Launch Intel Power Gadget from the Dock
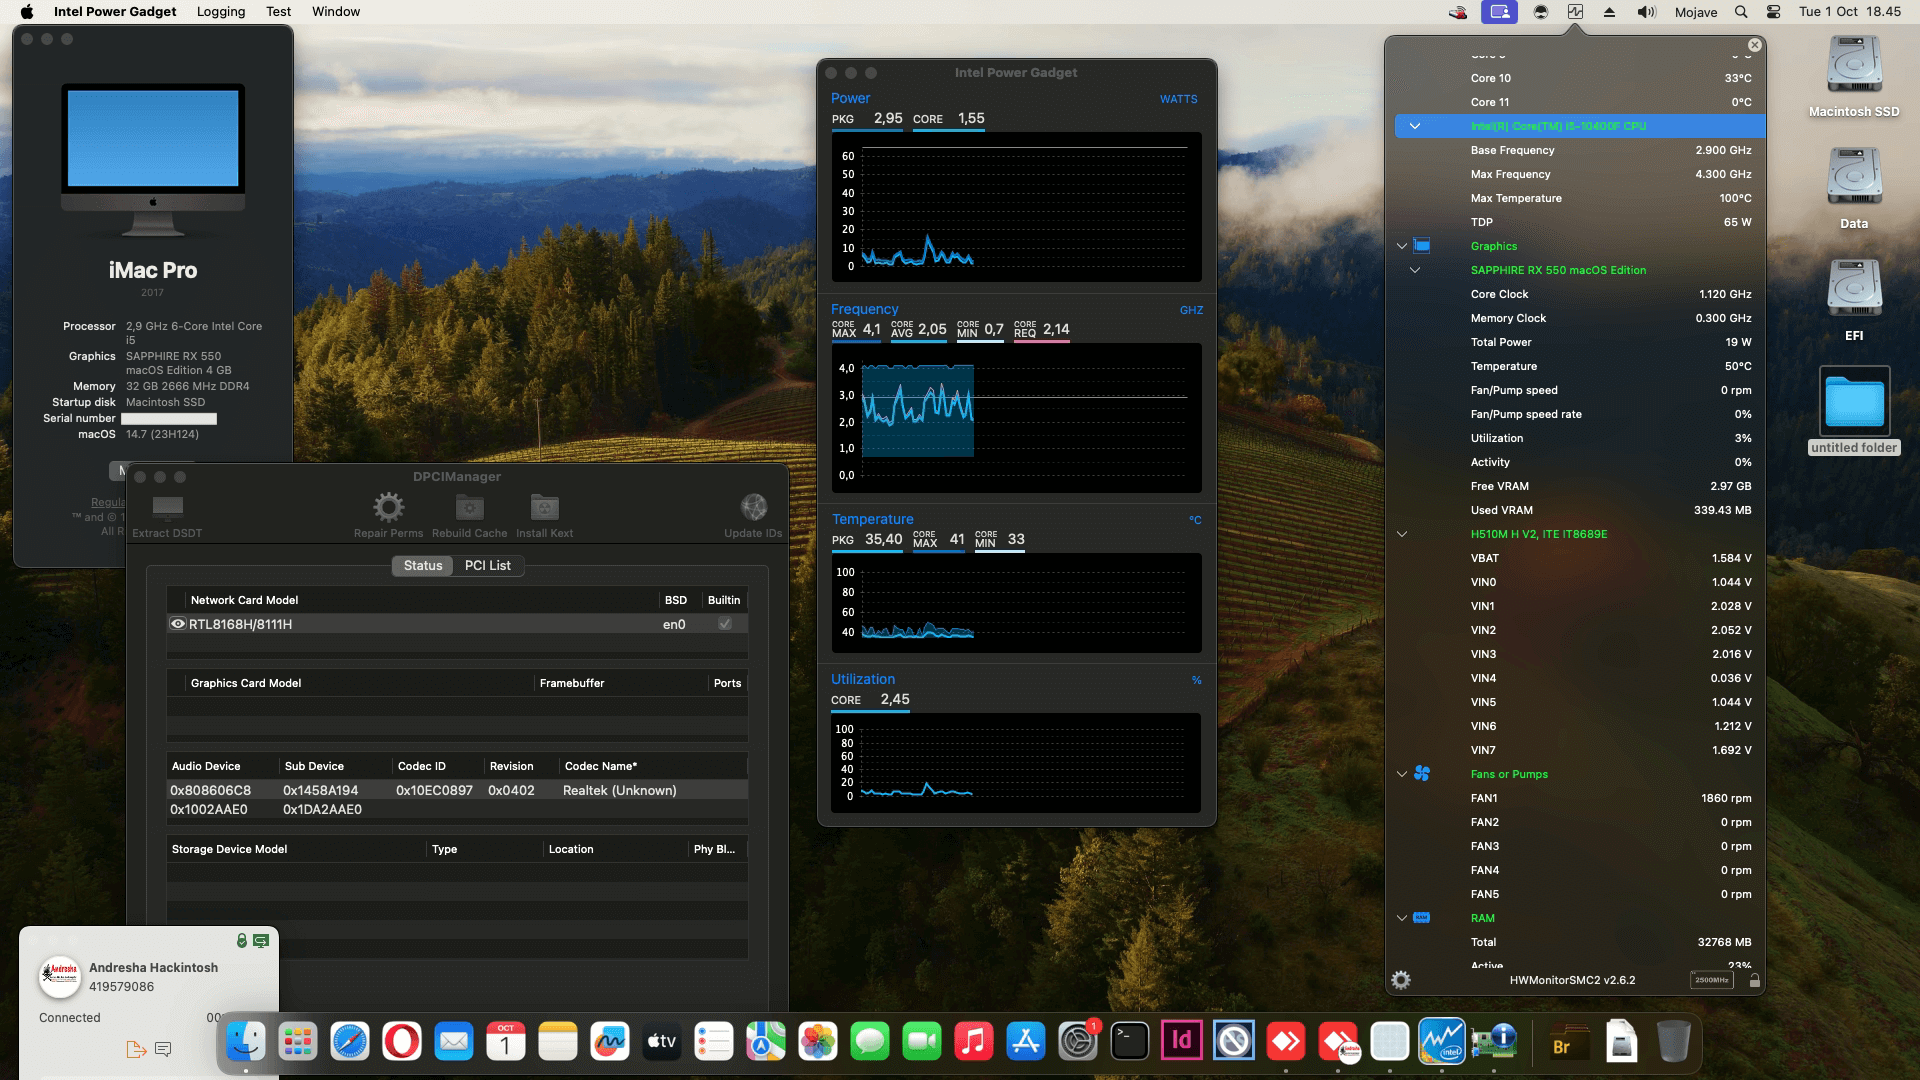The image size is (1920, 1080). (x=1441, y=1042)
